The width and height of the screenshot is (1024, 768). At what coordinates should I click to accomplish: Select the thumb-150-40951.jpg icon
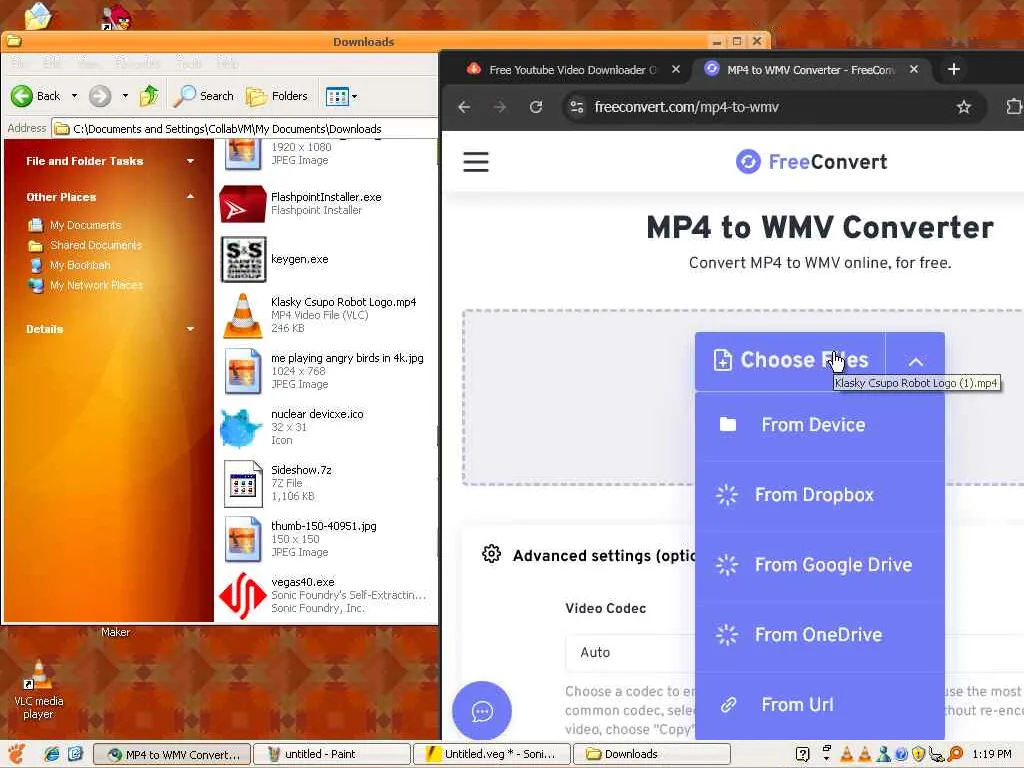243,539
